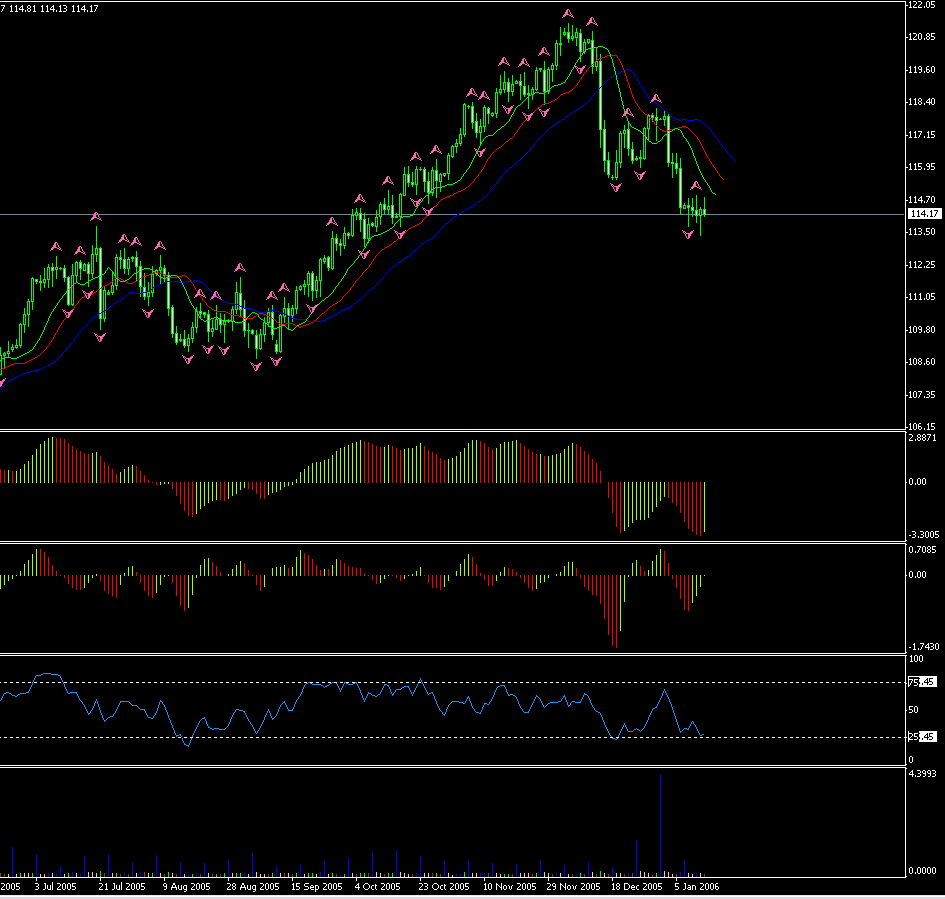This screenshot has width=945, height=899.
Task: Select the 0.7085 oscillator scale maximum
Action: (x=923, y=550)
